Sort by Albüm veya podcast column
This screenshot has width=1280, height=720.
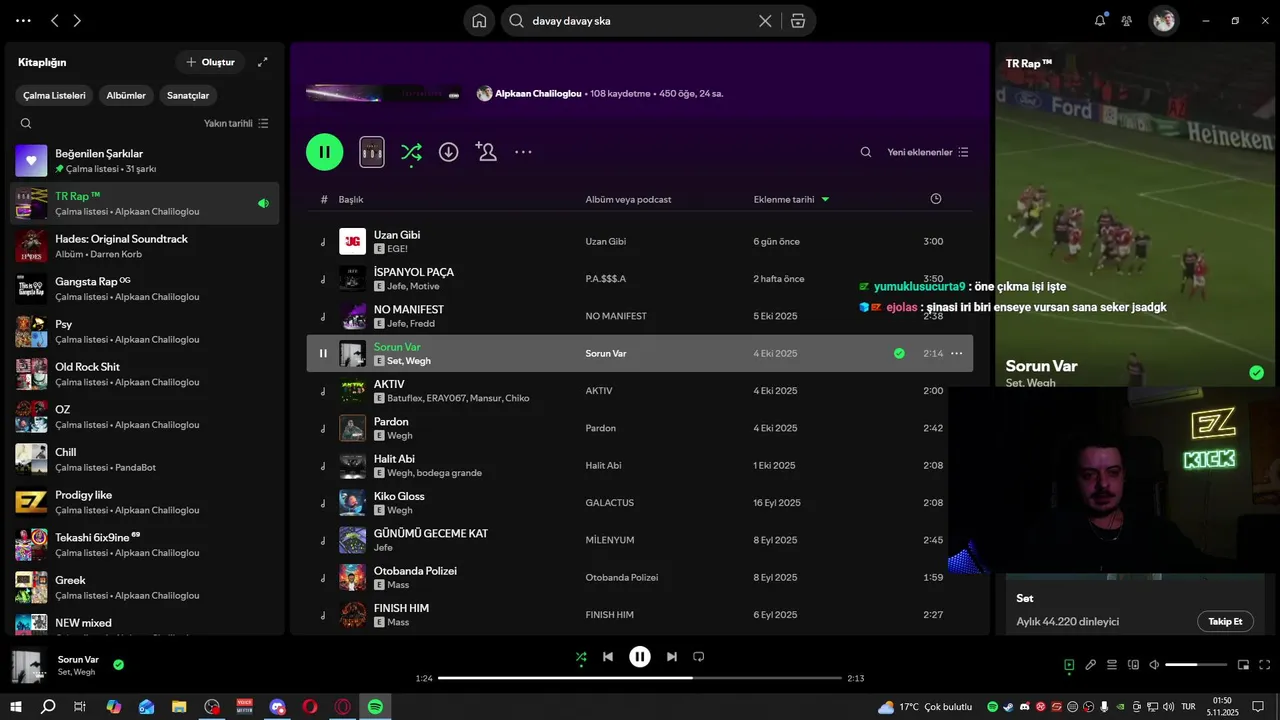pos(628,199)
